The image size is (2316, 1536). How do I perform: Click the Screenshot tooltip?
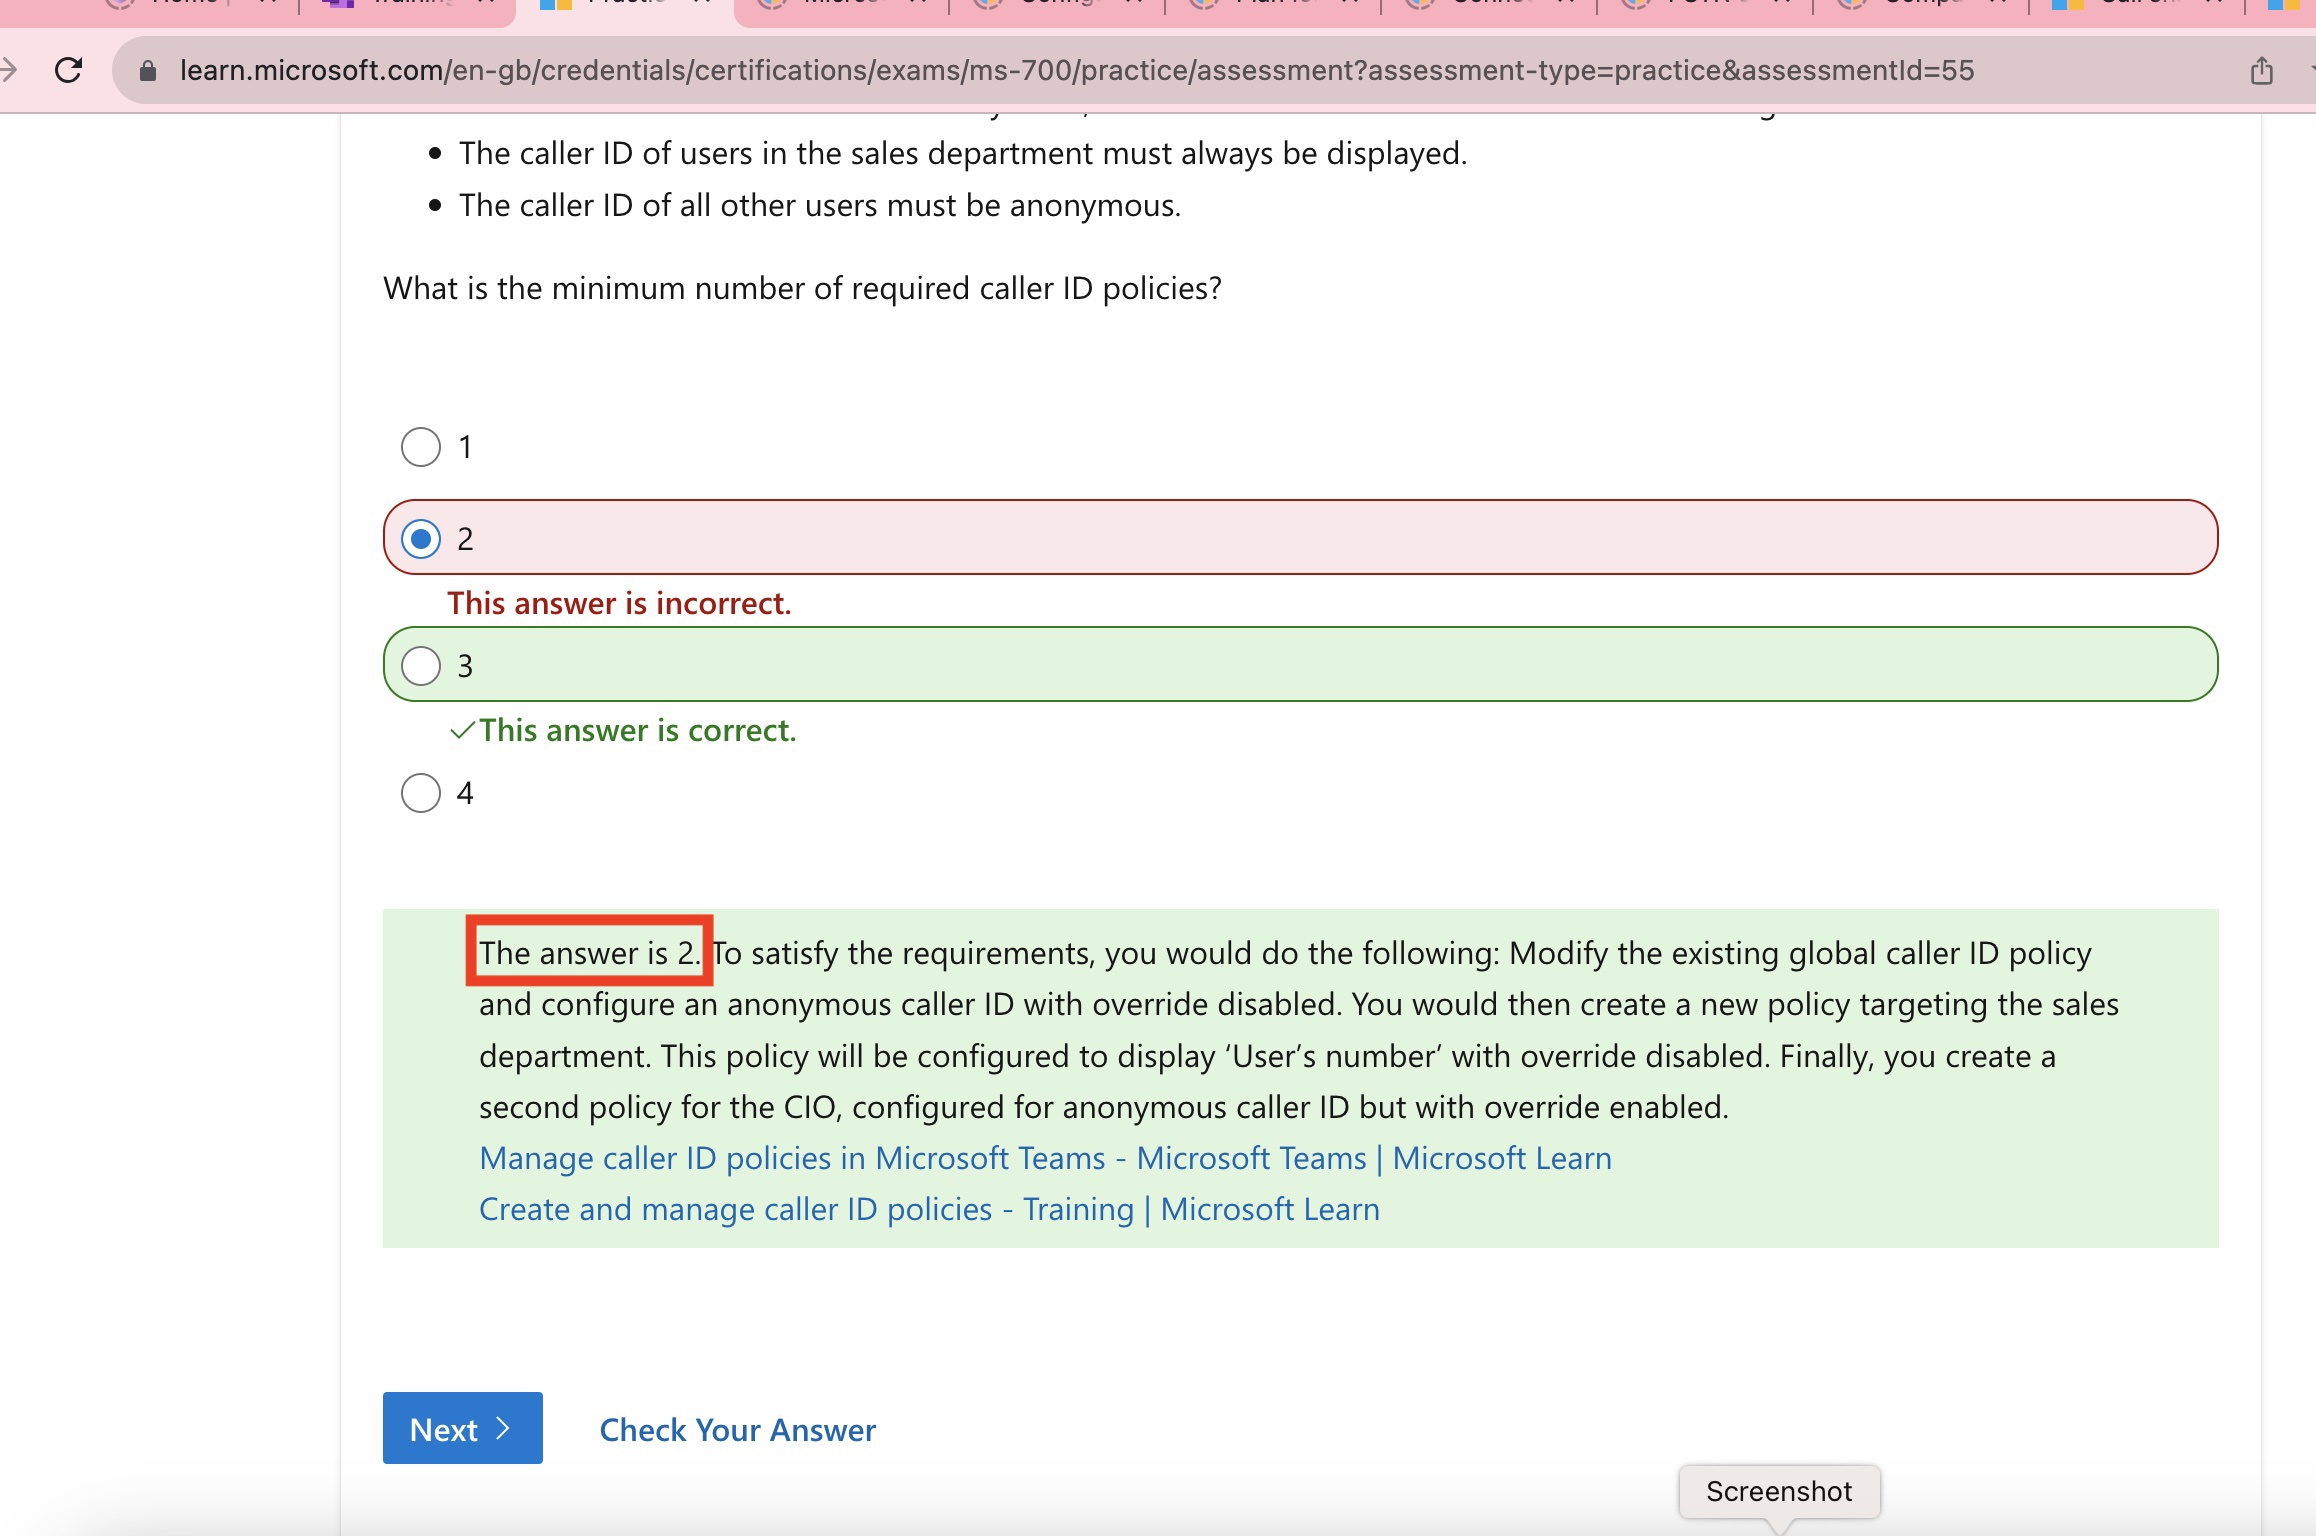coord(1778,1491)
